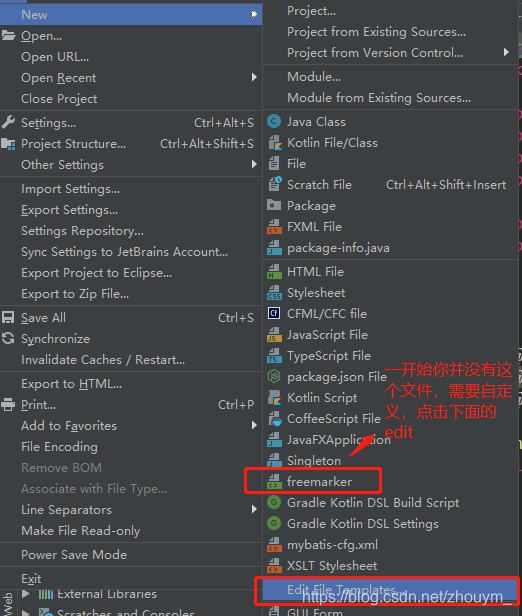Click the Synchronize refresh icon
Screen dimensions: 522x616
coord(8,338)
